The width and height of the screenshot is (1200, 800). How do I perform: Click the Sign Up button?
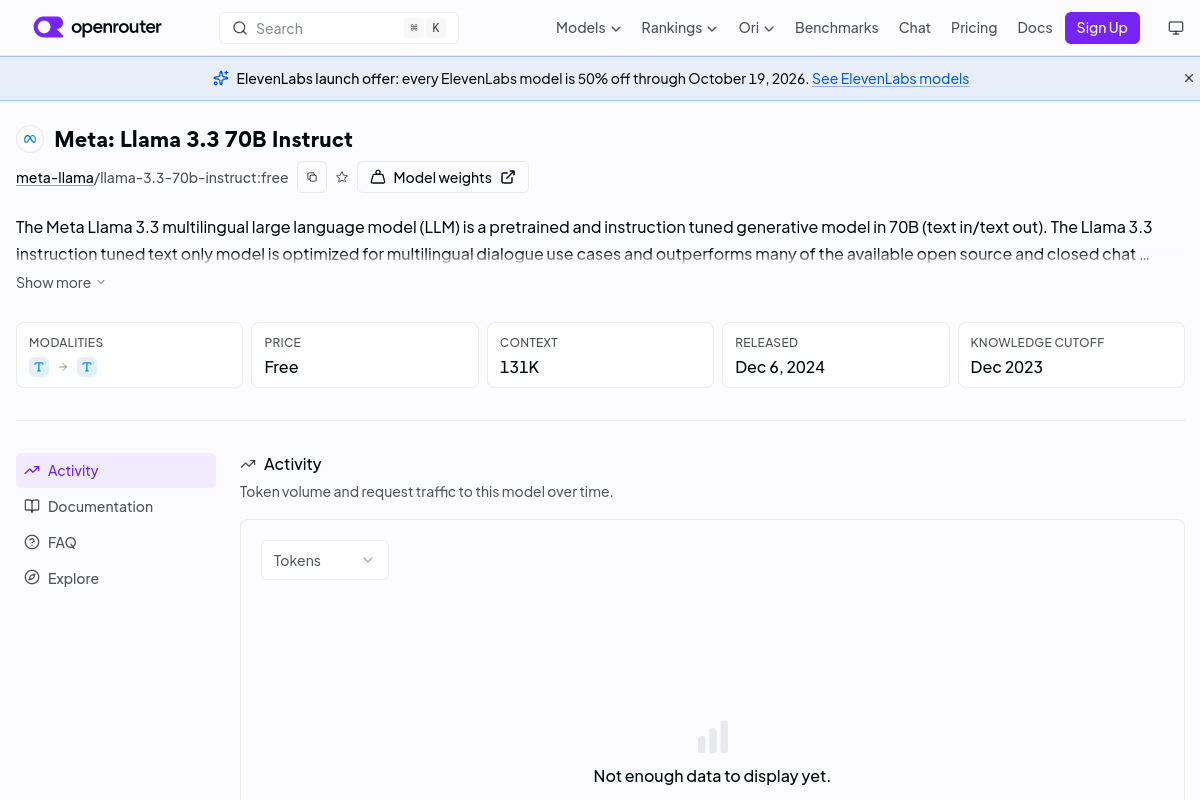coord(1102,28)
